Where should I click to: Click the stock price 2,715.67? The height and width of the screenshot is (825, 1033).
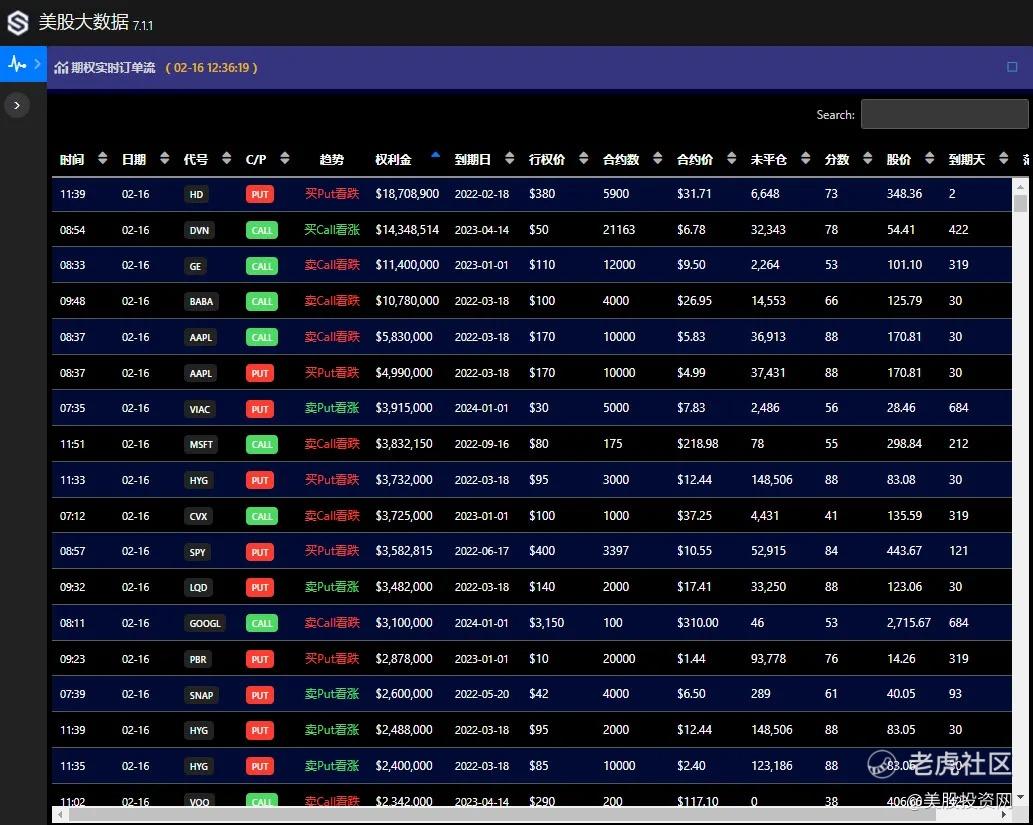[908, 623]
